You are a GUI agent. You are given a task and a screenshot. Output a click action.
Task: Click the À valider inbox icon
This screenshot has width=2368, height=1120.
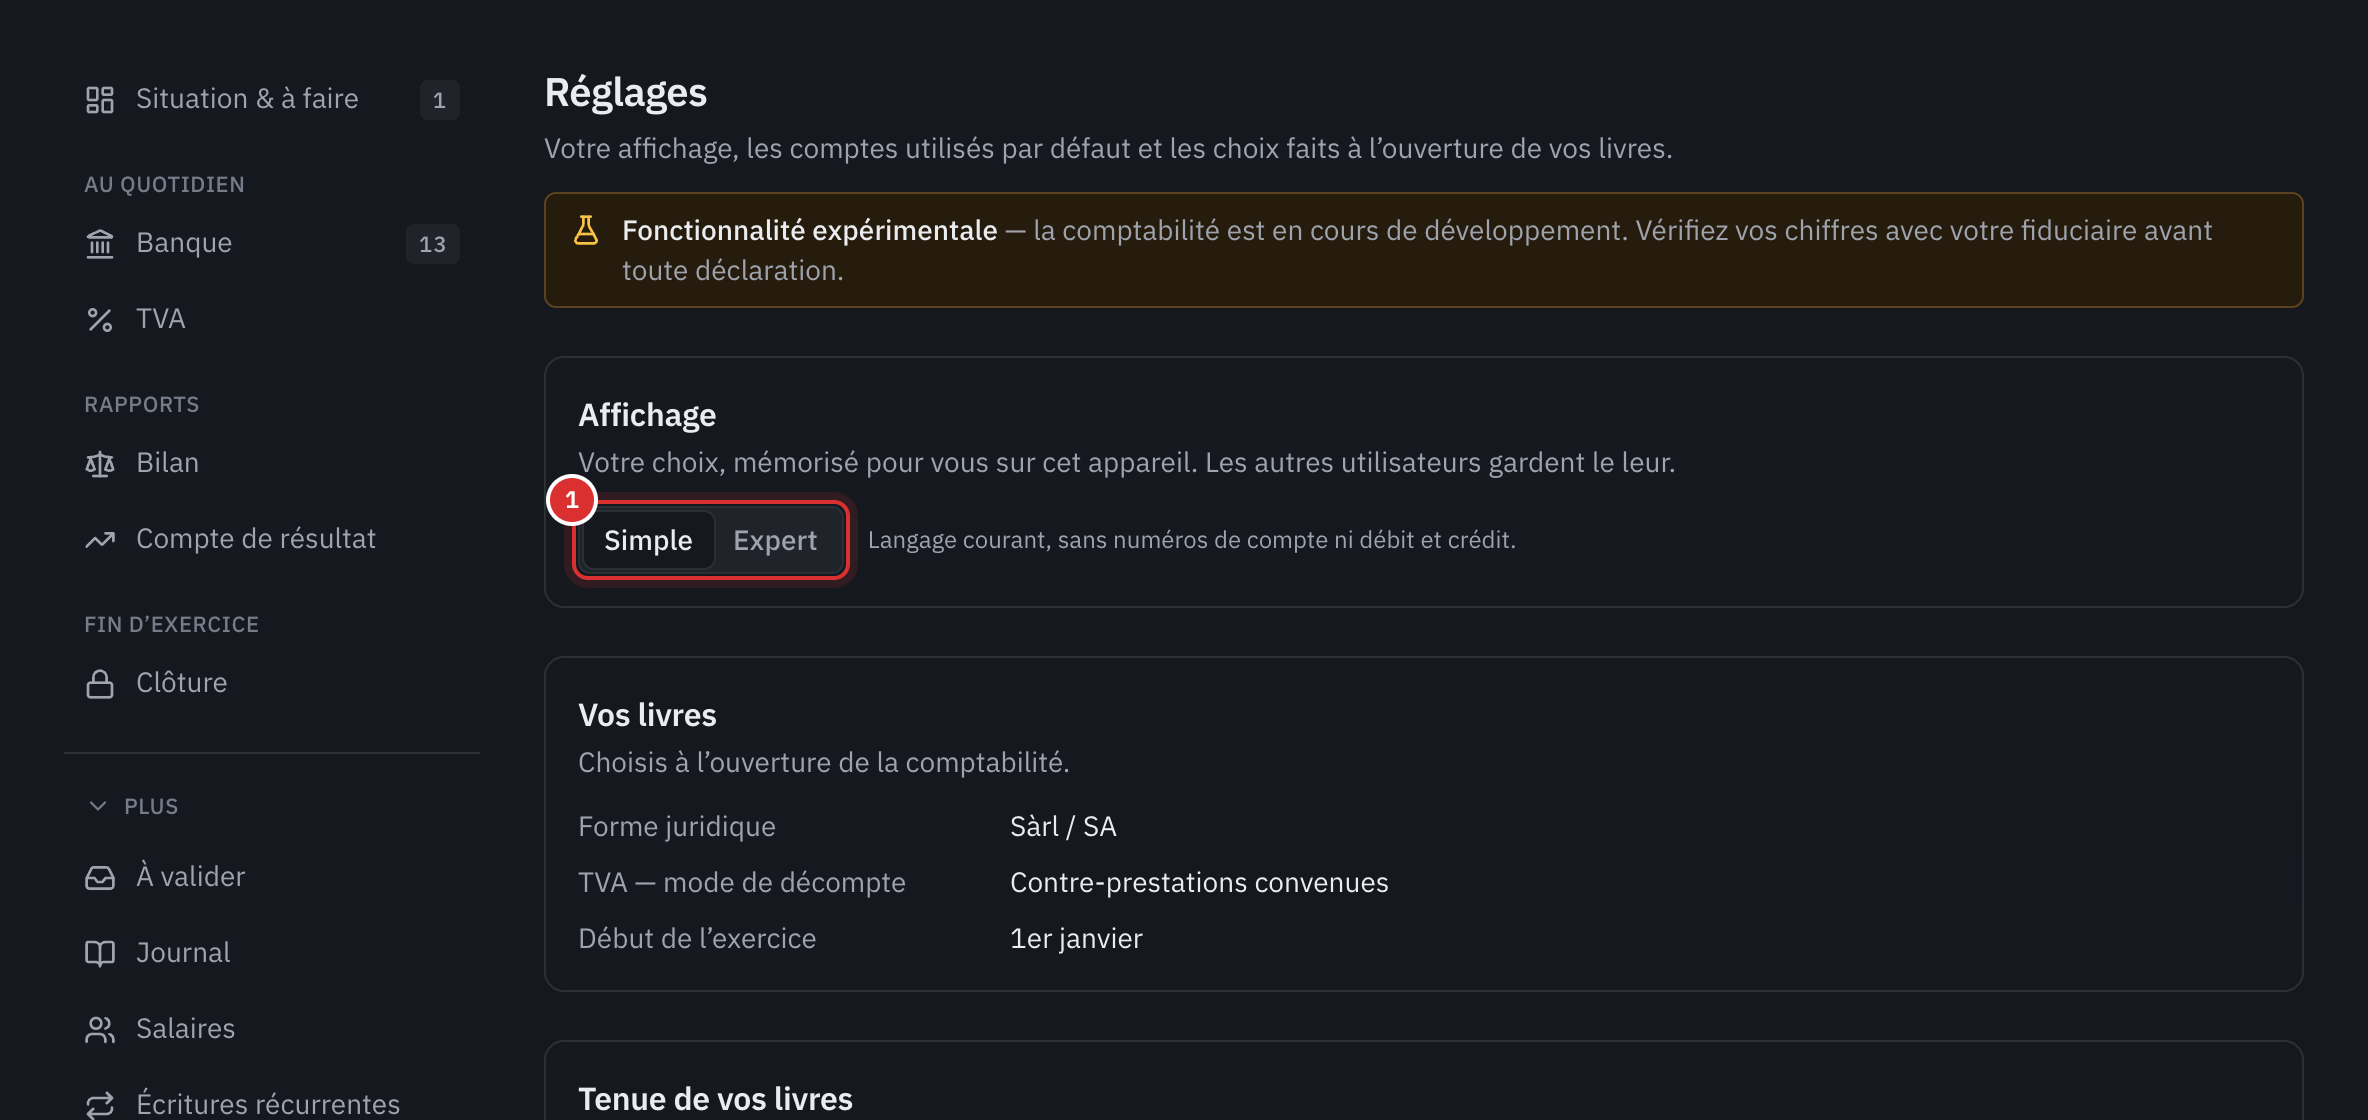(x=100, y=877)
